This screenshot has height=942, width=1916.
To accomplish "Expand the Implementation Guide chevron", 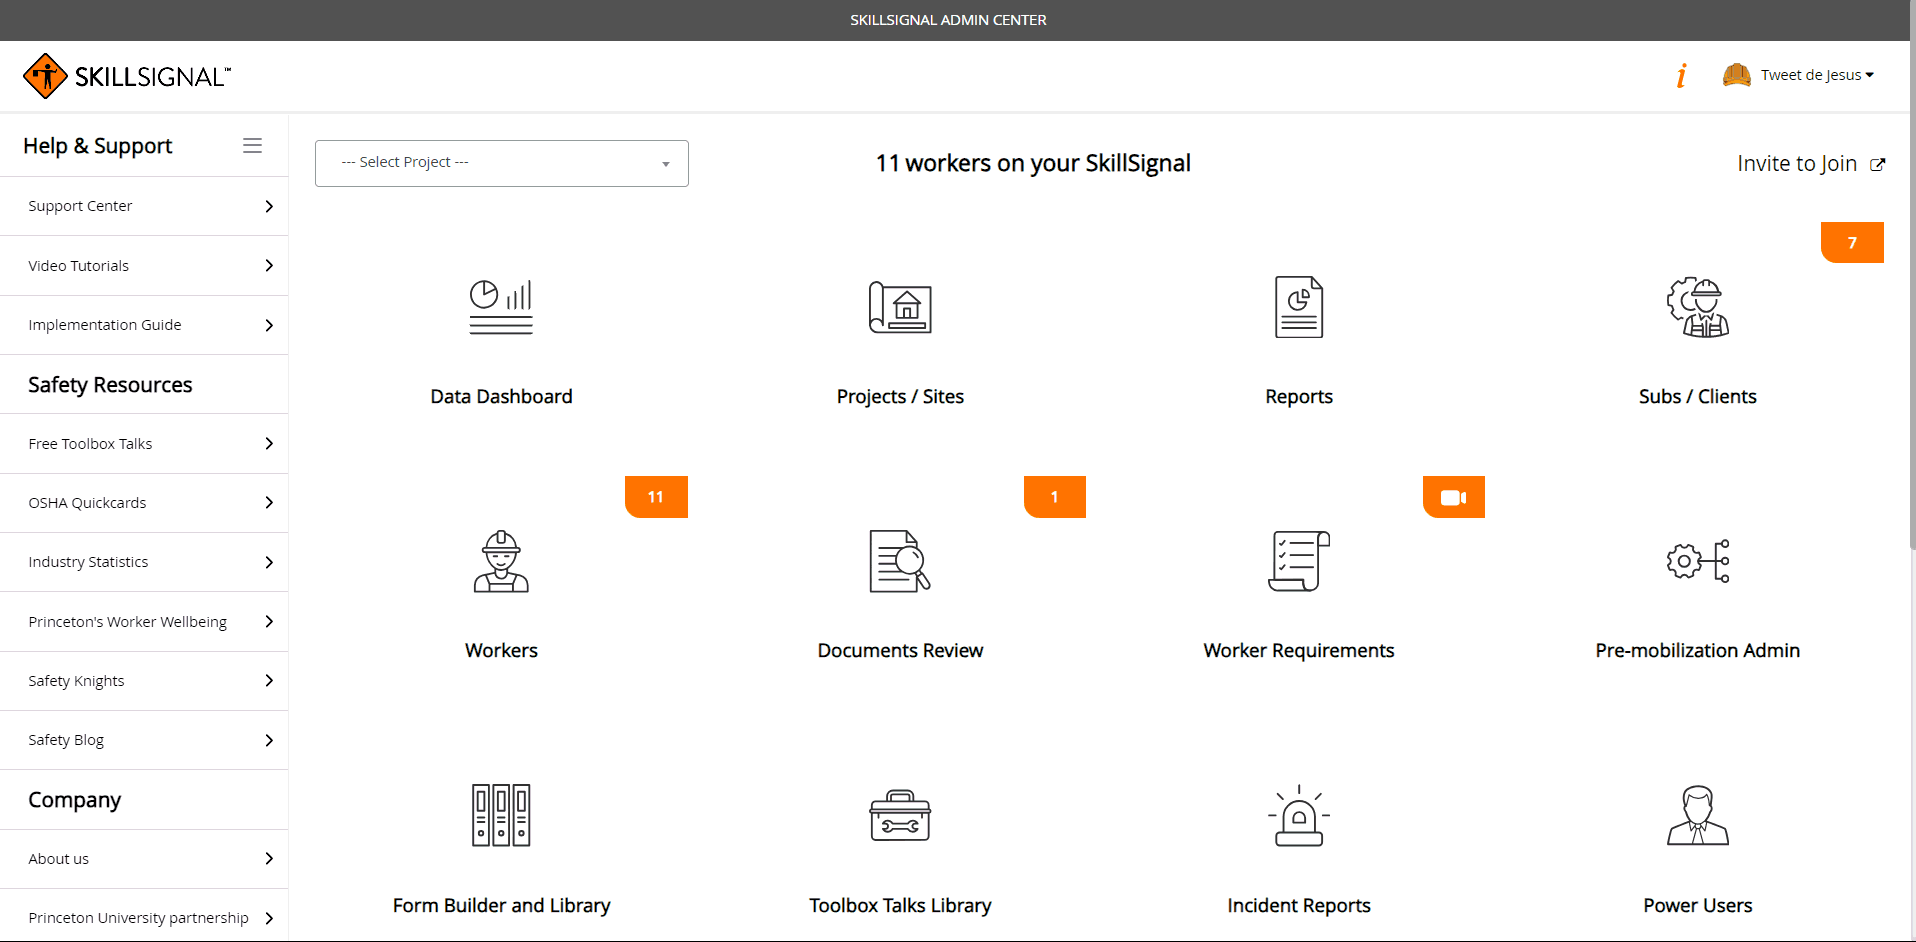I will pyautogui.click(x=269, y=325).
